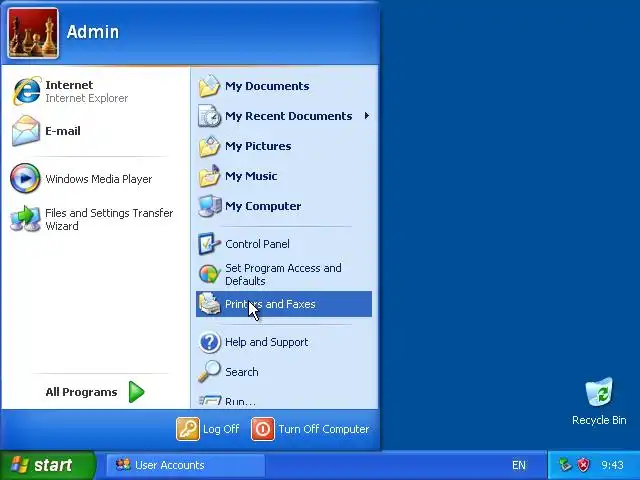
Task: Open the Control Panel icon
Action: click(209, 244)
